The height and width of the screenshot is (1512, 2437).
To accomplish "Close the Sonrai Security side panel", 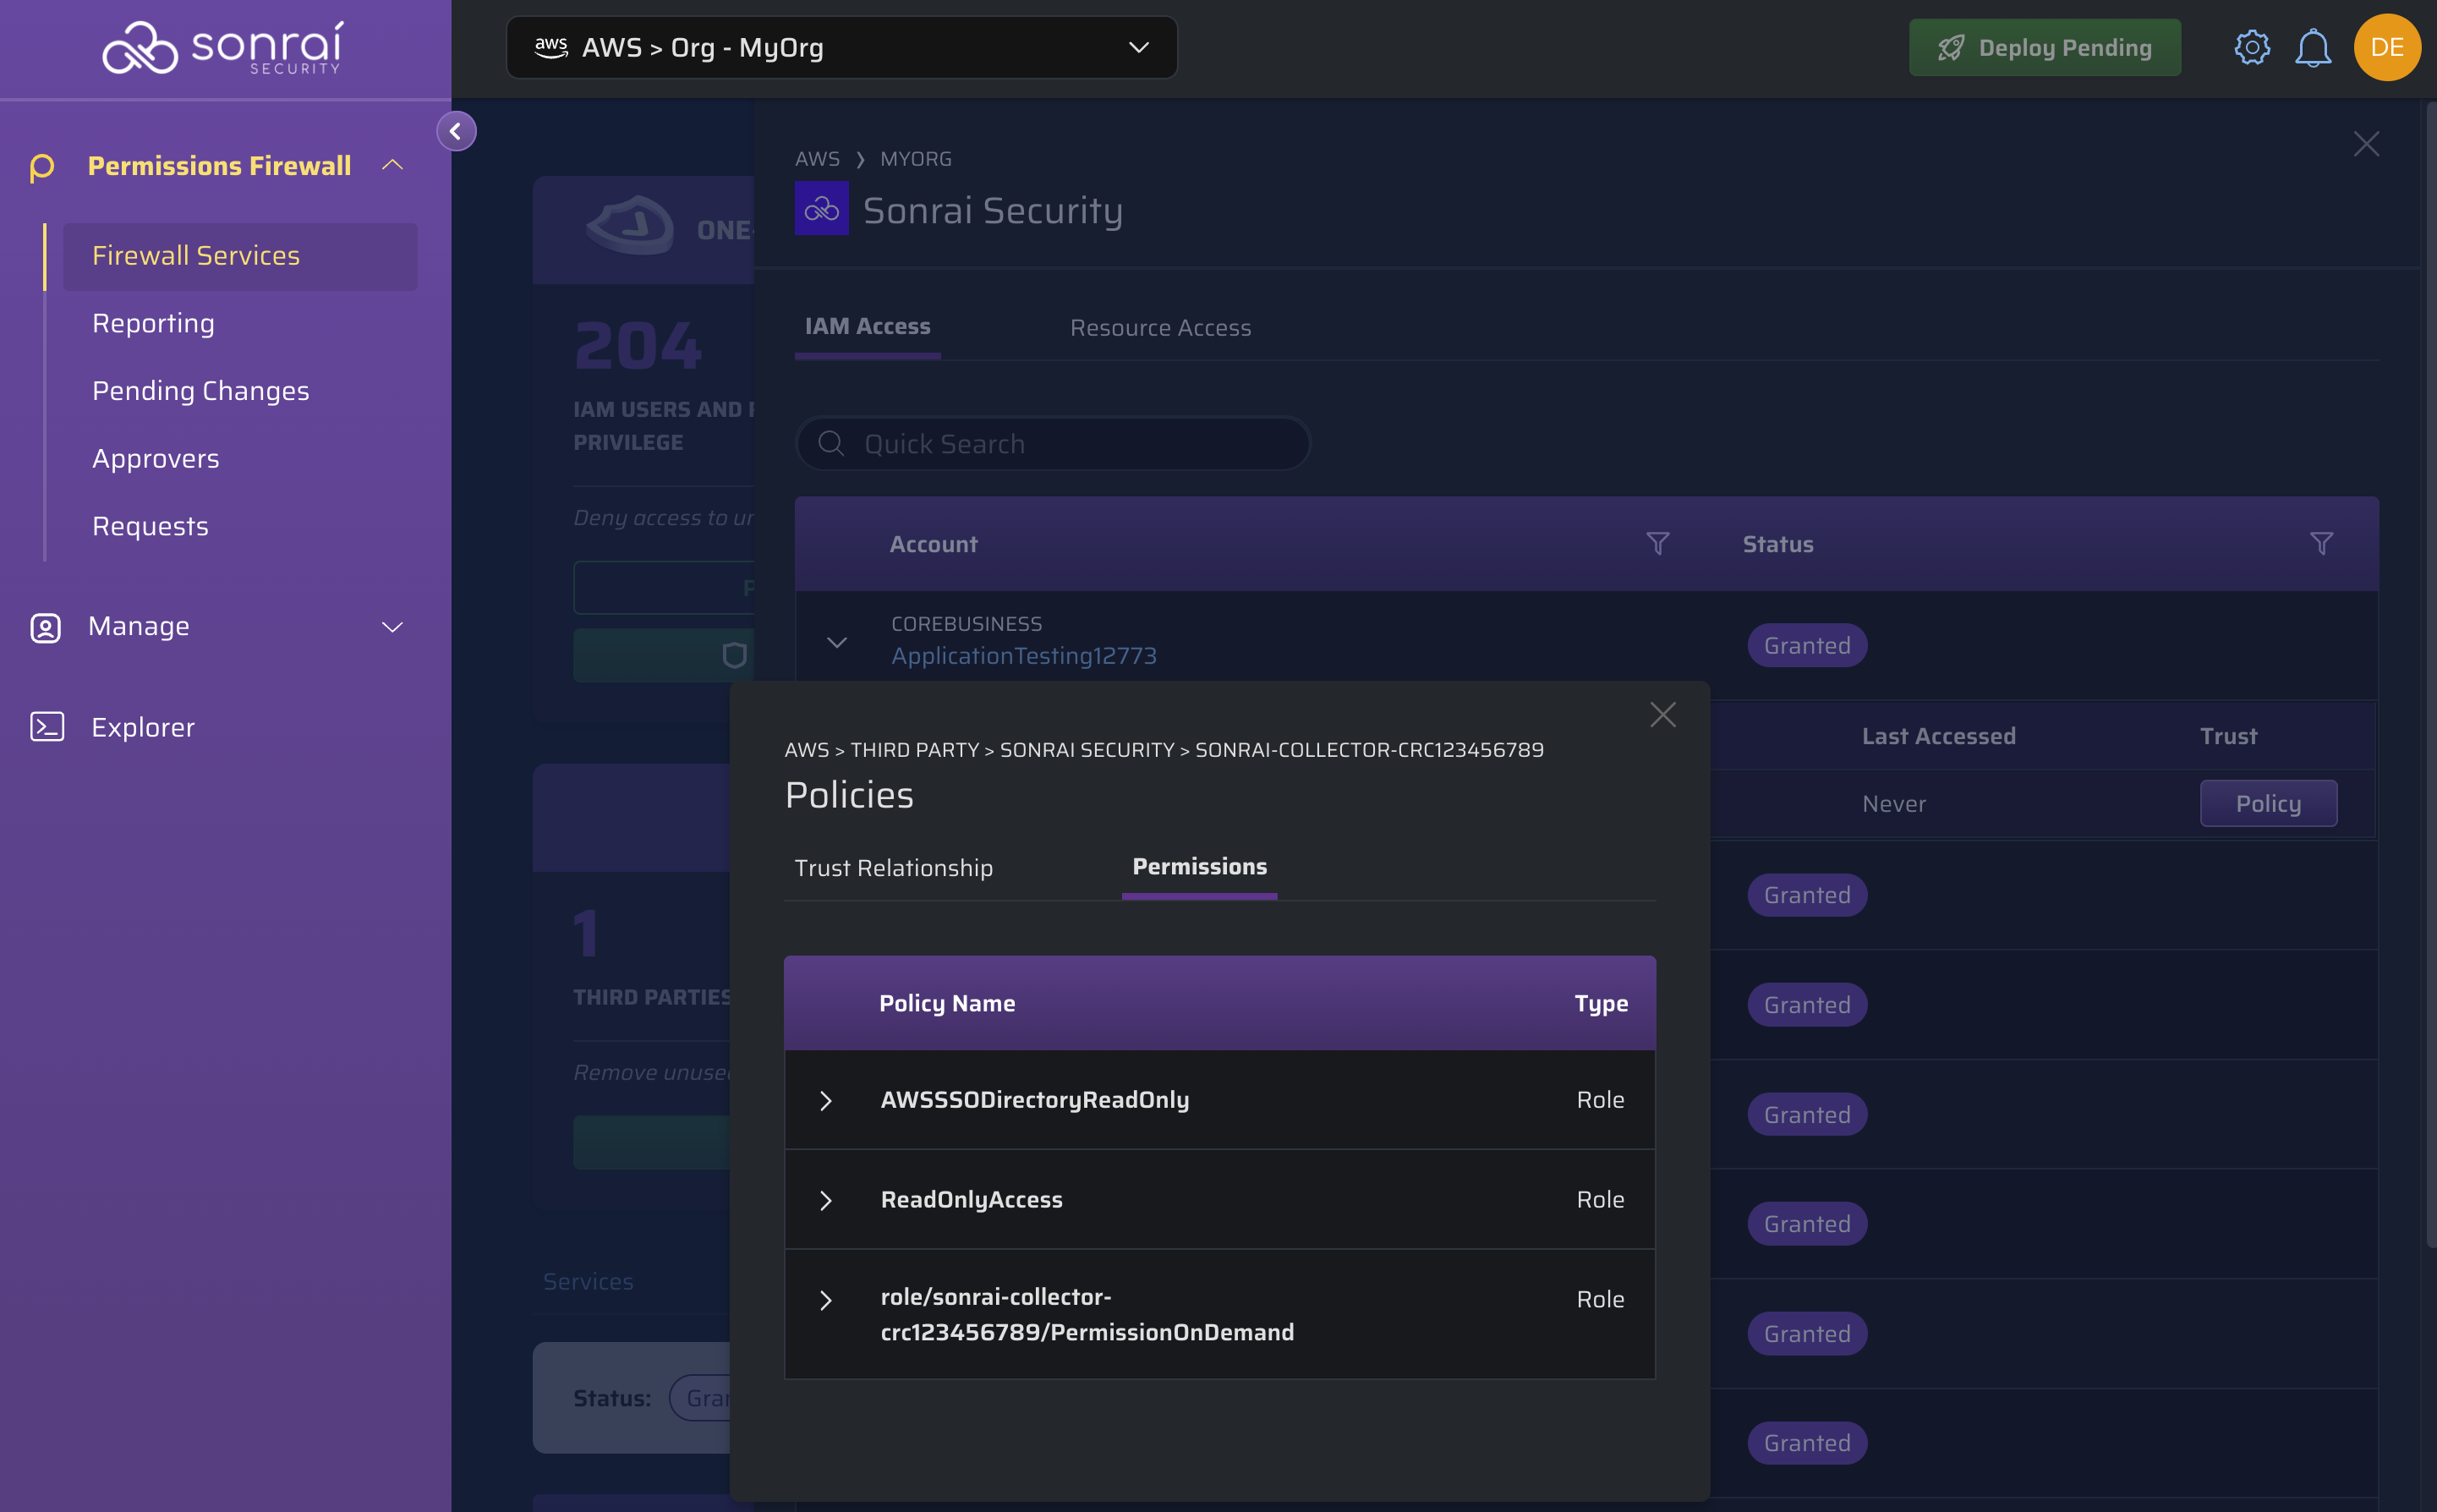I will (2366, 144).
